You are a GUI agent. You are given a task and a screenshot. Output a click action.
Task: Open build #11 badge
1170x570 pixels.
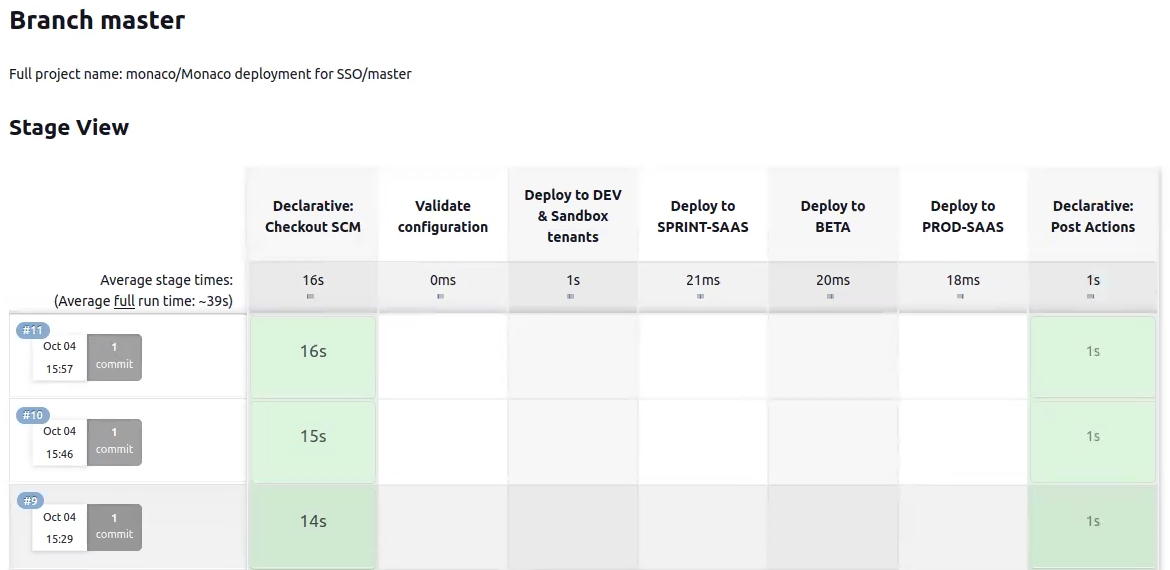tap(33, 331)
